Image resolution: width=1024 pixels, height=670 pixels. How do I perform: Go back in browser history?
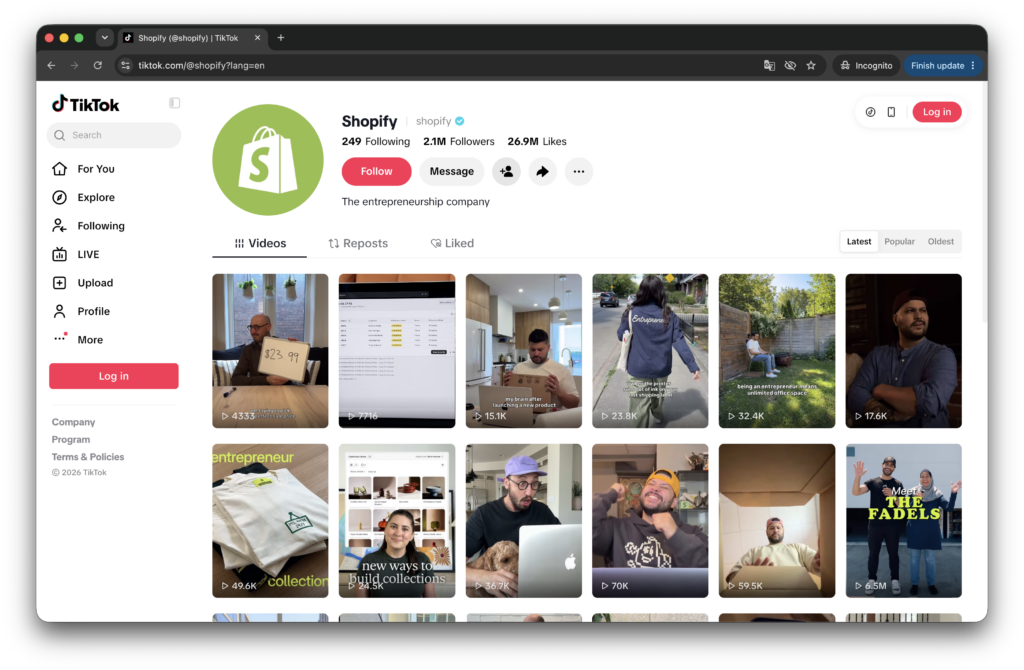tap(52, 65)
